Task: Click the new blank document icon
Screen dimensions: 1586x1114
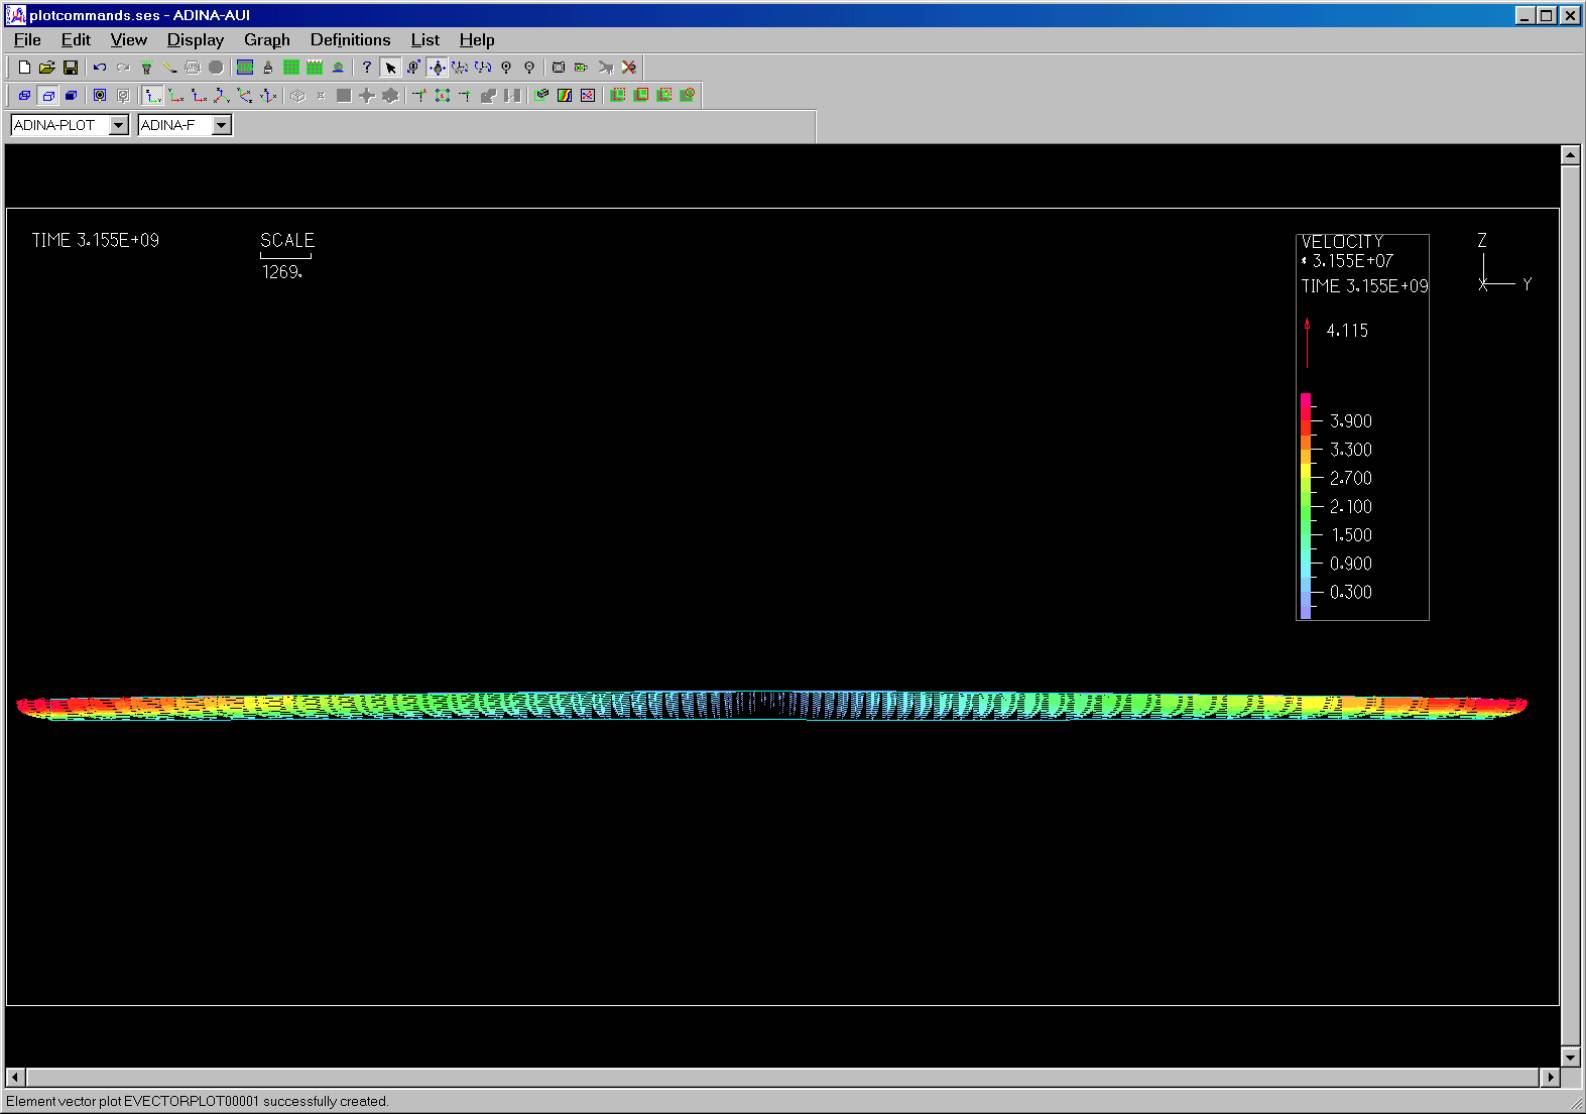Action: [x=24, y=68]
